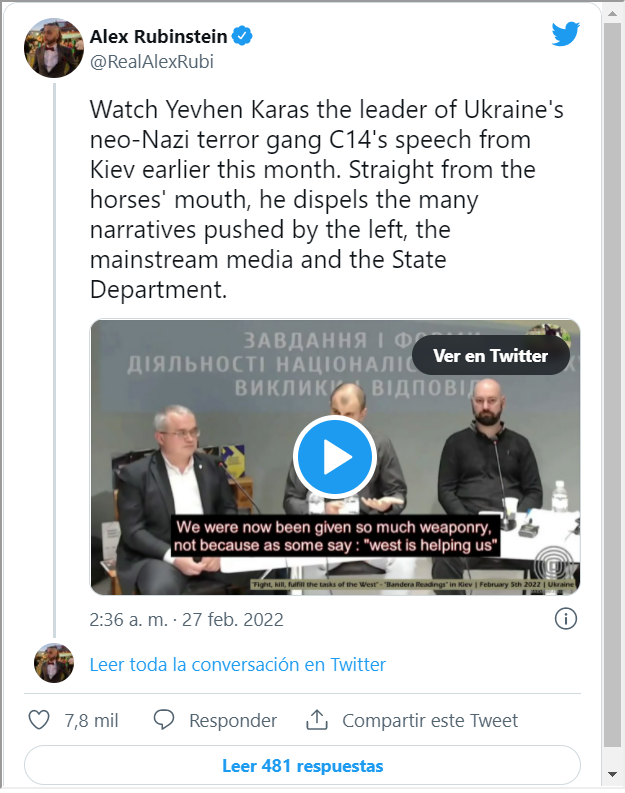Screen dimensions: 625x793
Task: Like the tweet with heart icon
Action: click(39, 720)
